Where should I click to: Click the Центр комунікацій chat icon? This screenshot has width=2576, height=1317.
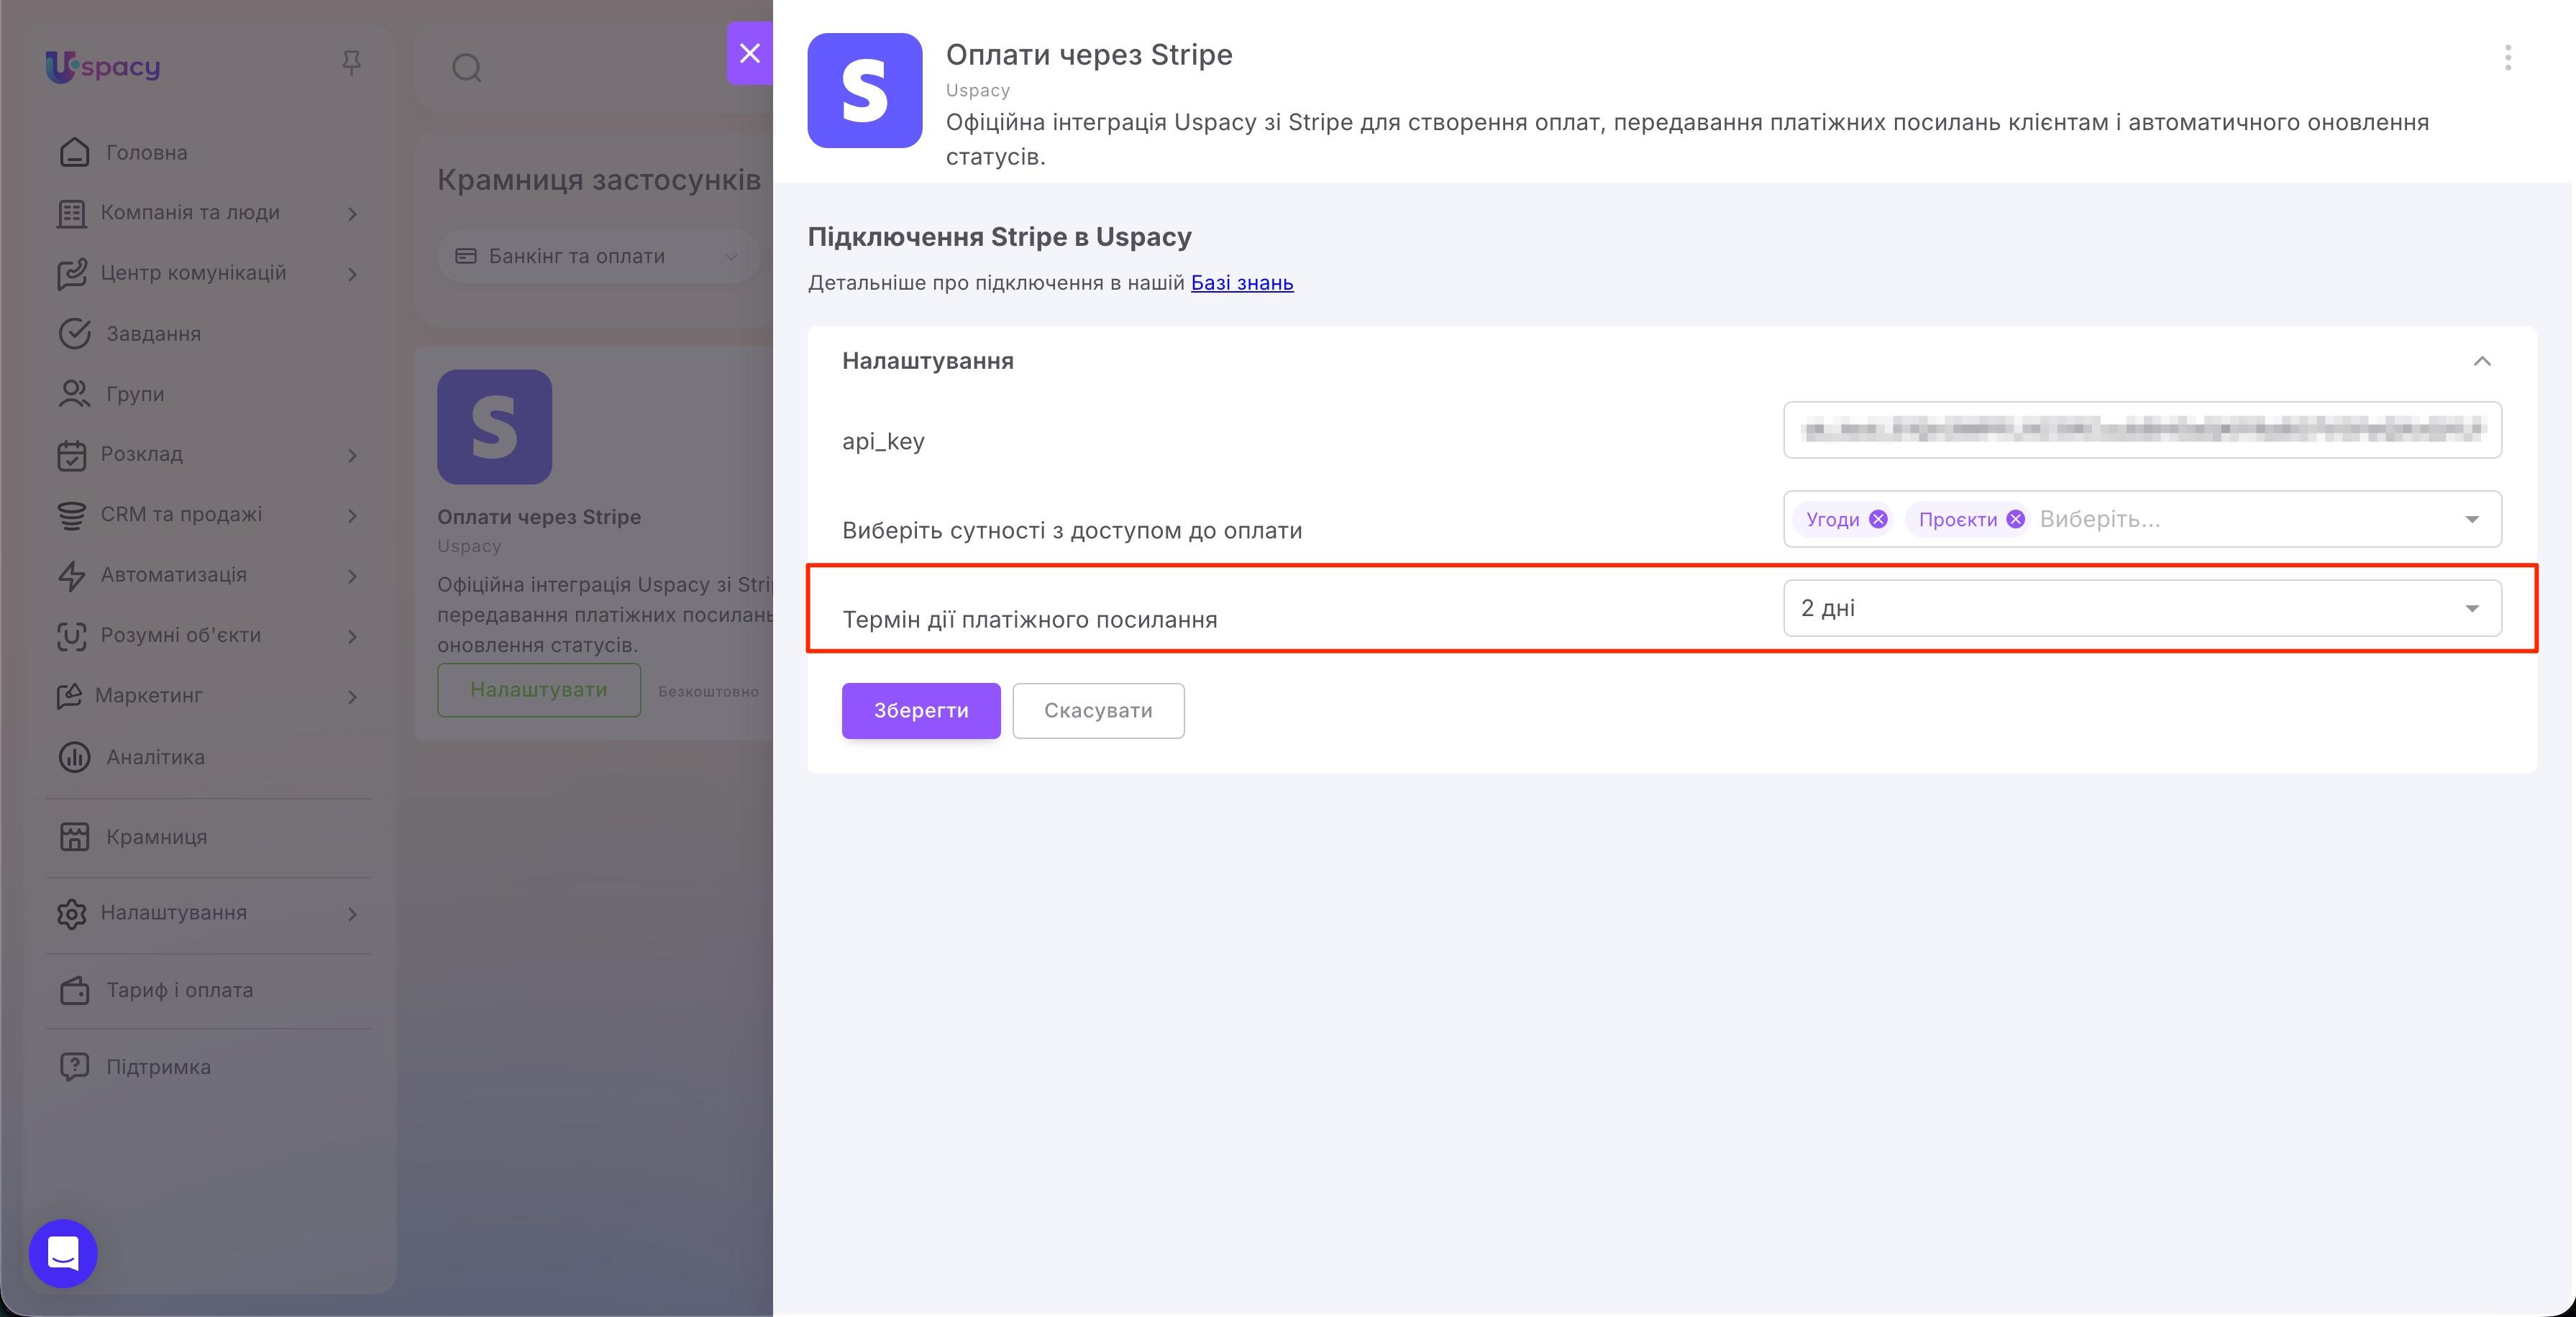coord(72,274)
